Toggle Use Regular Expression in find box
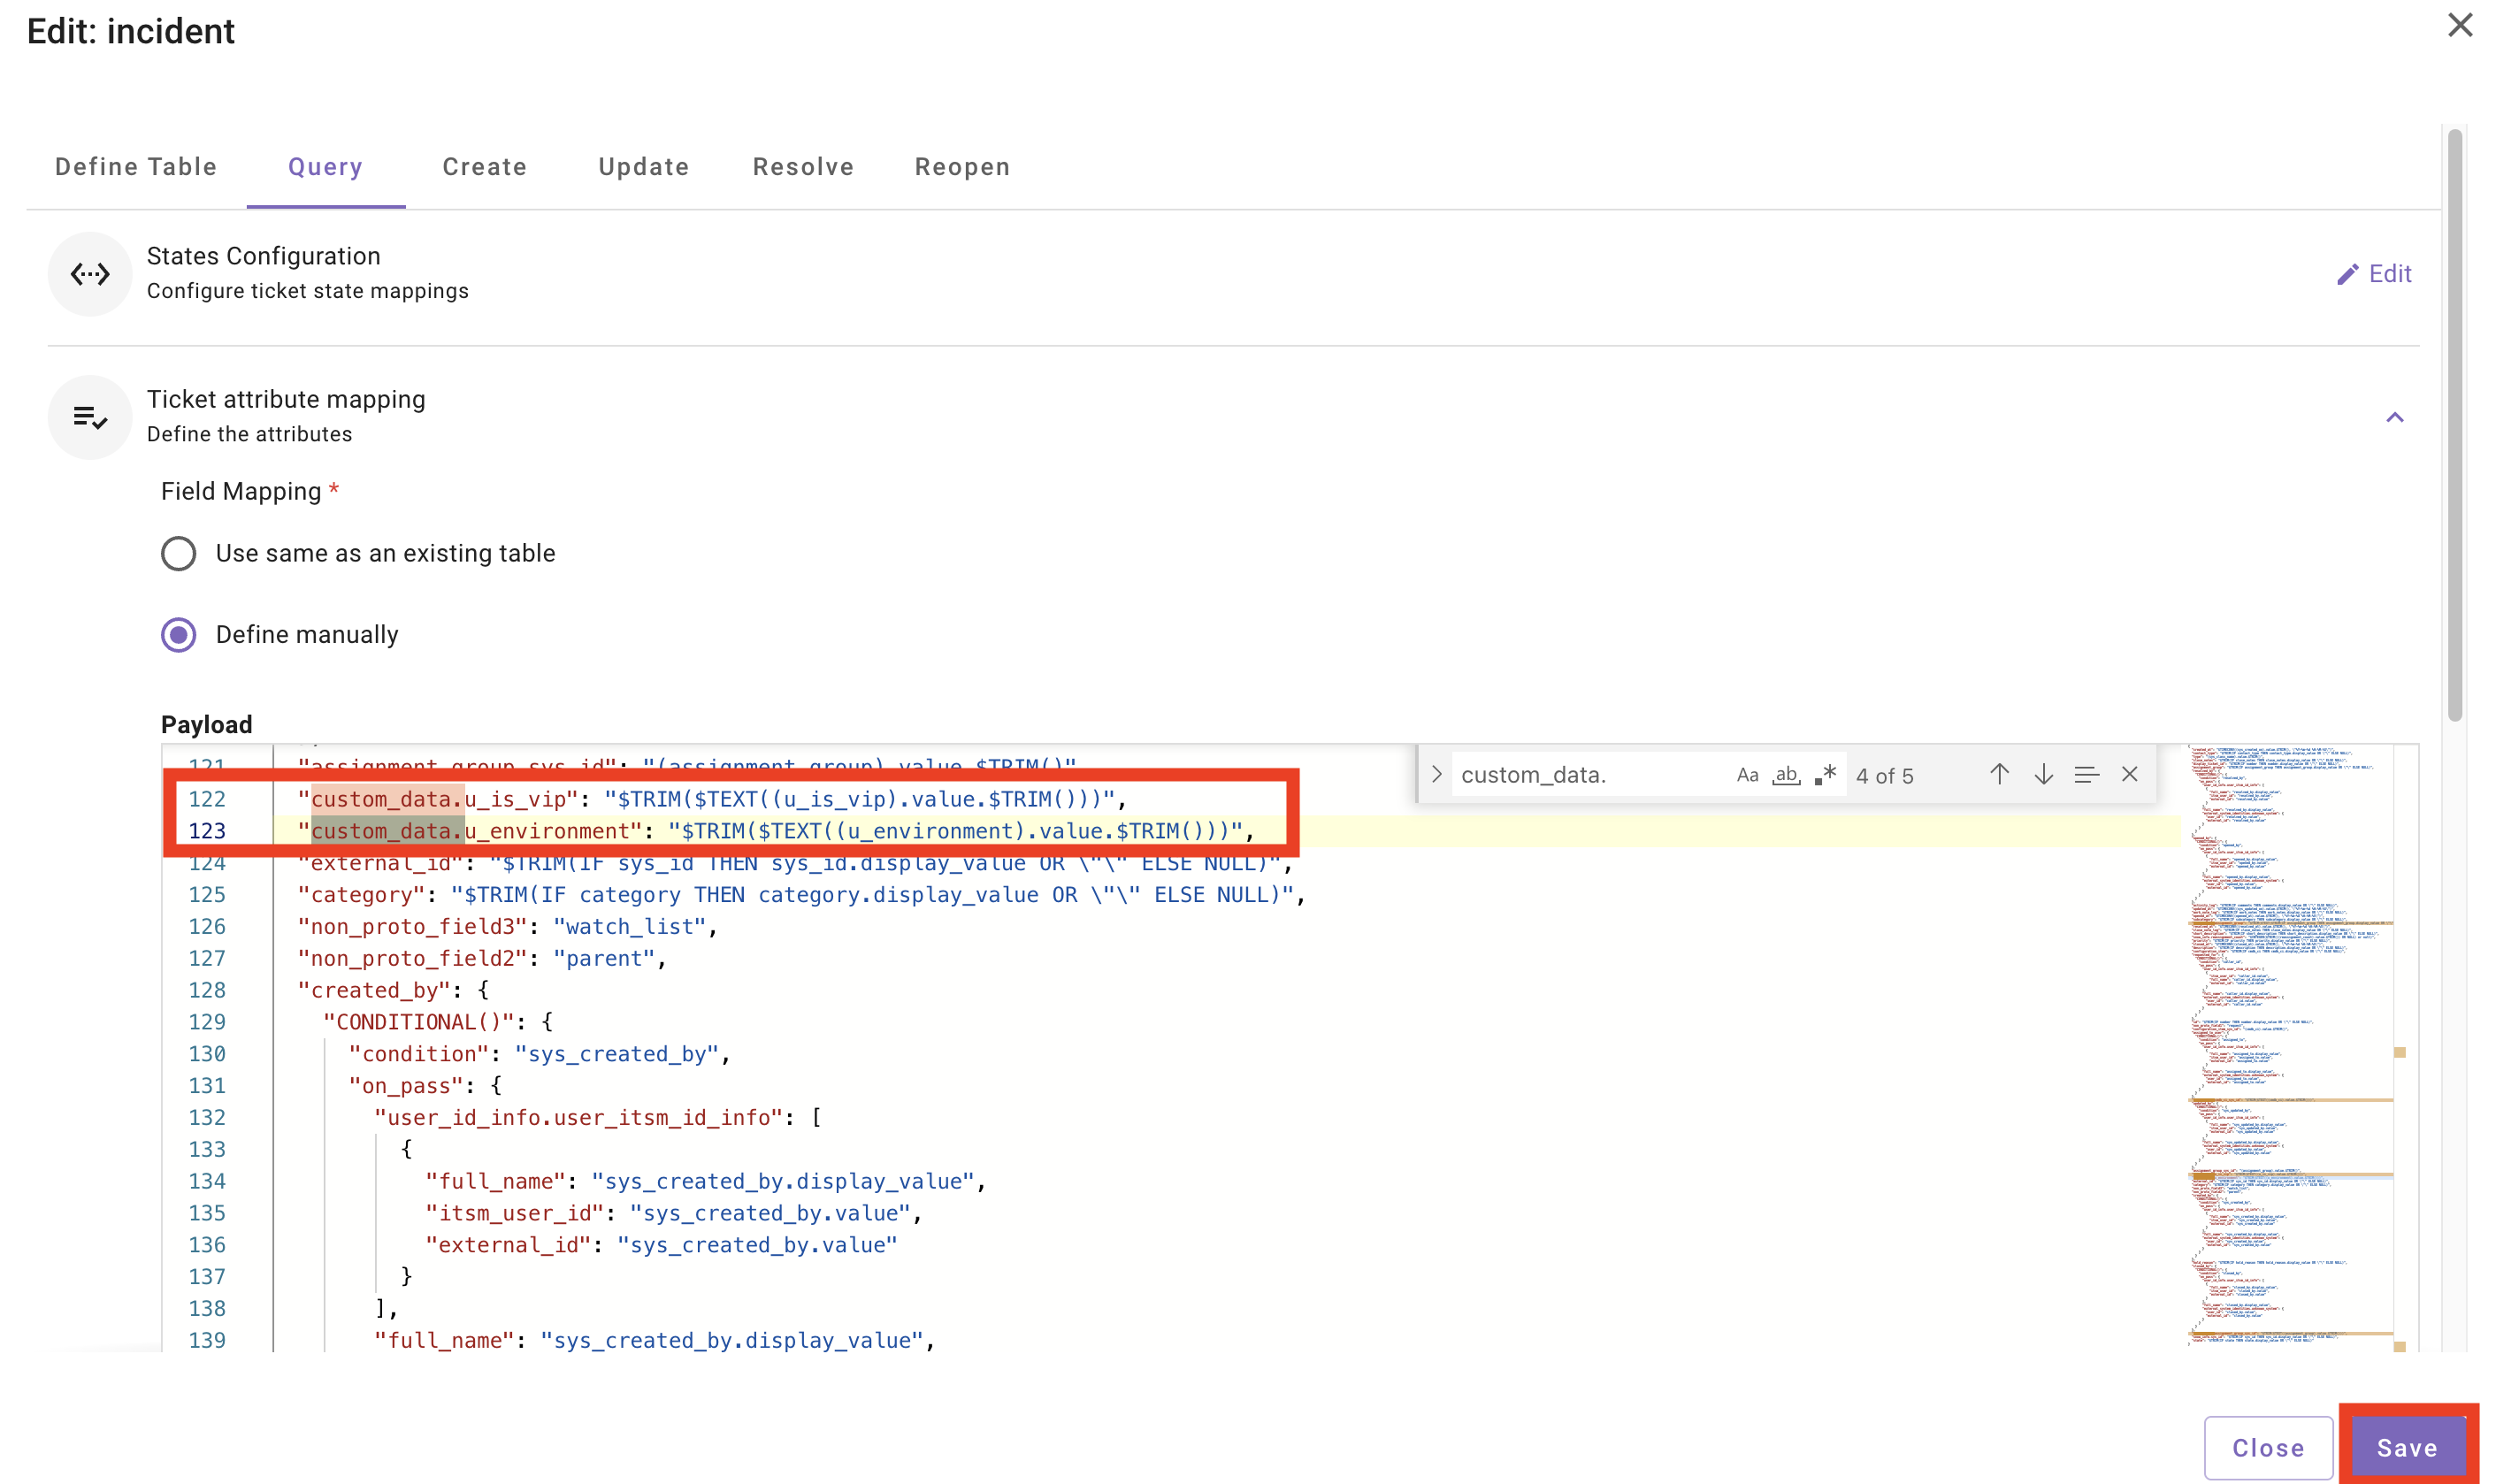The image size is (2496, 1484). [x=1825, y=775]
